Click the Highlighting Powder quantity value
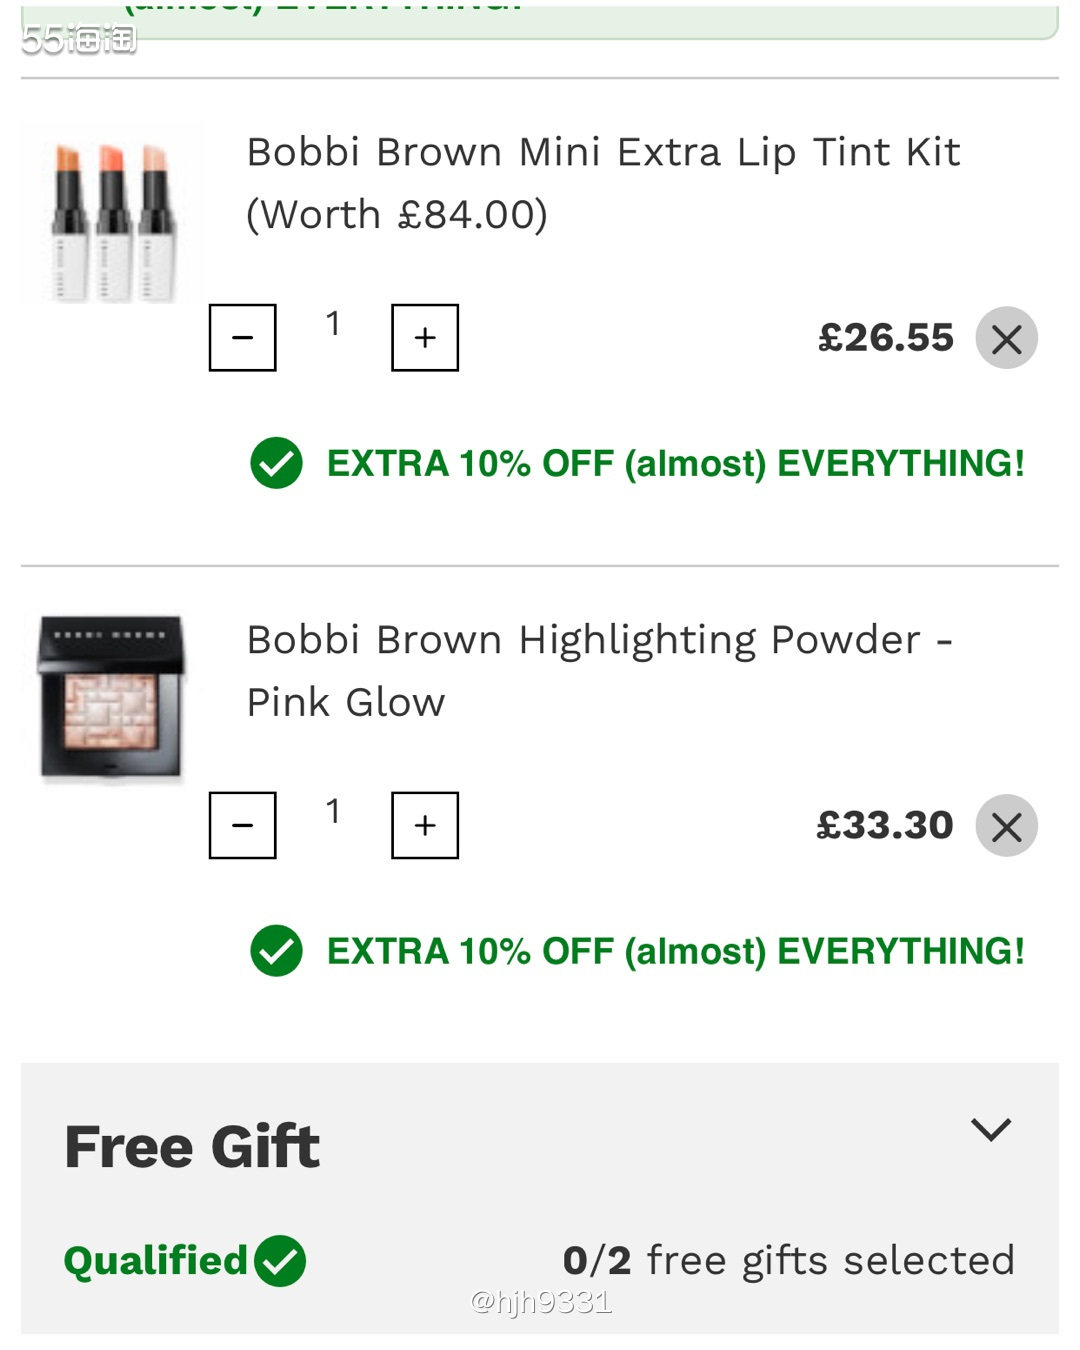The width and height of the screenshot is (1080, 1350). [333, 812]
